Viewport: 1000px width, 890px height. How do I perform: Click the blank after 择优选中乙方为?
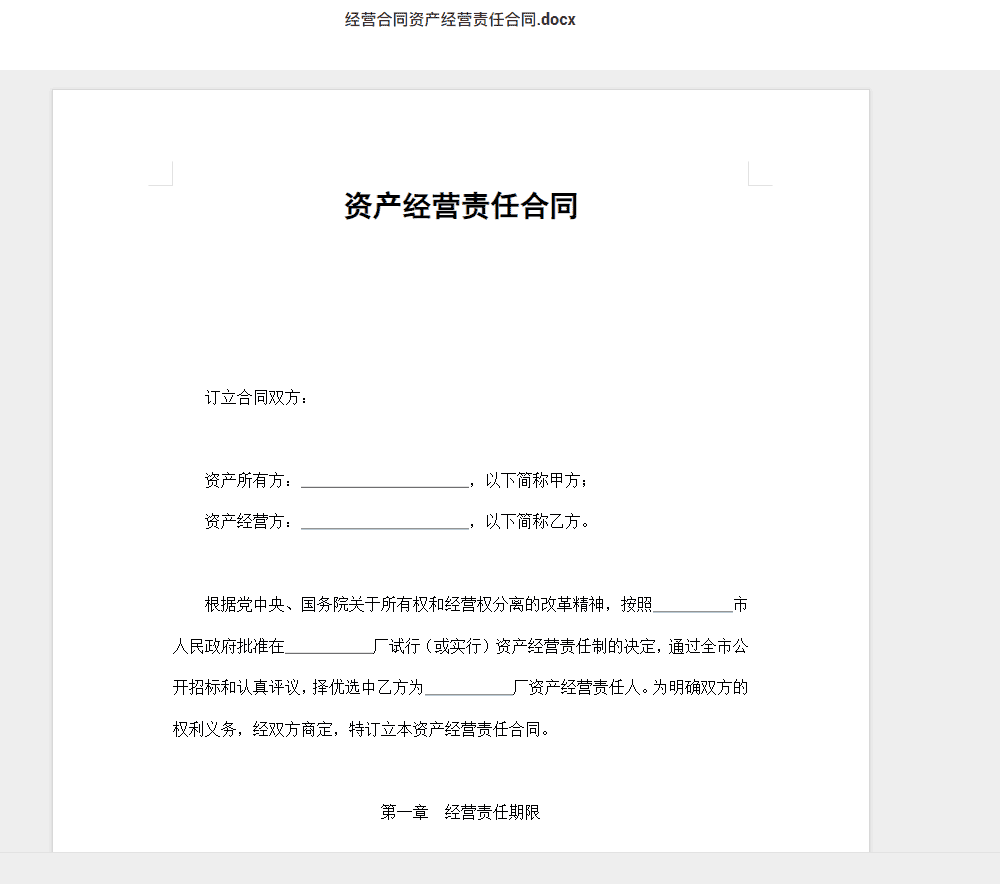click(x=469, y=689)
